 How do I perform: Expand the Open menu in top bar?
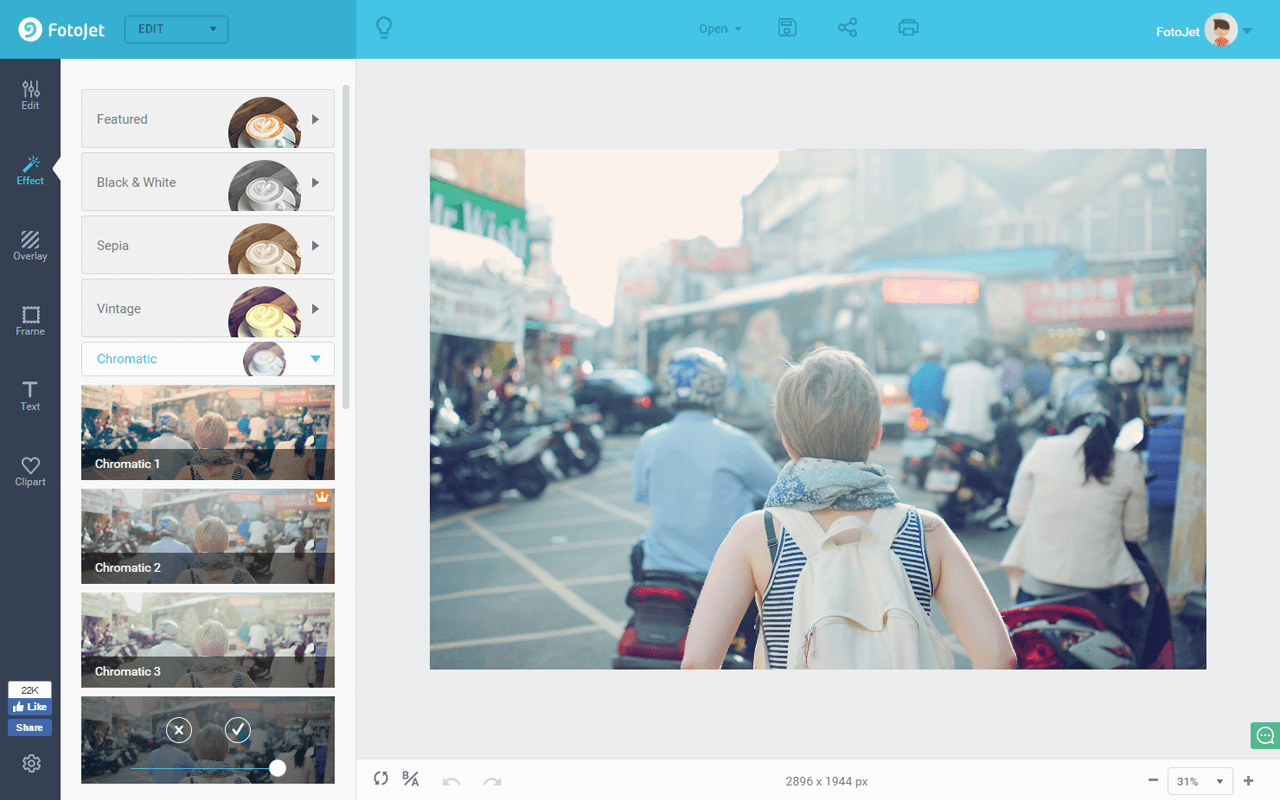720,29
